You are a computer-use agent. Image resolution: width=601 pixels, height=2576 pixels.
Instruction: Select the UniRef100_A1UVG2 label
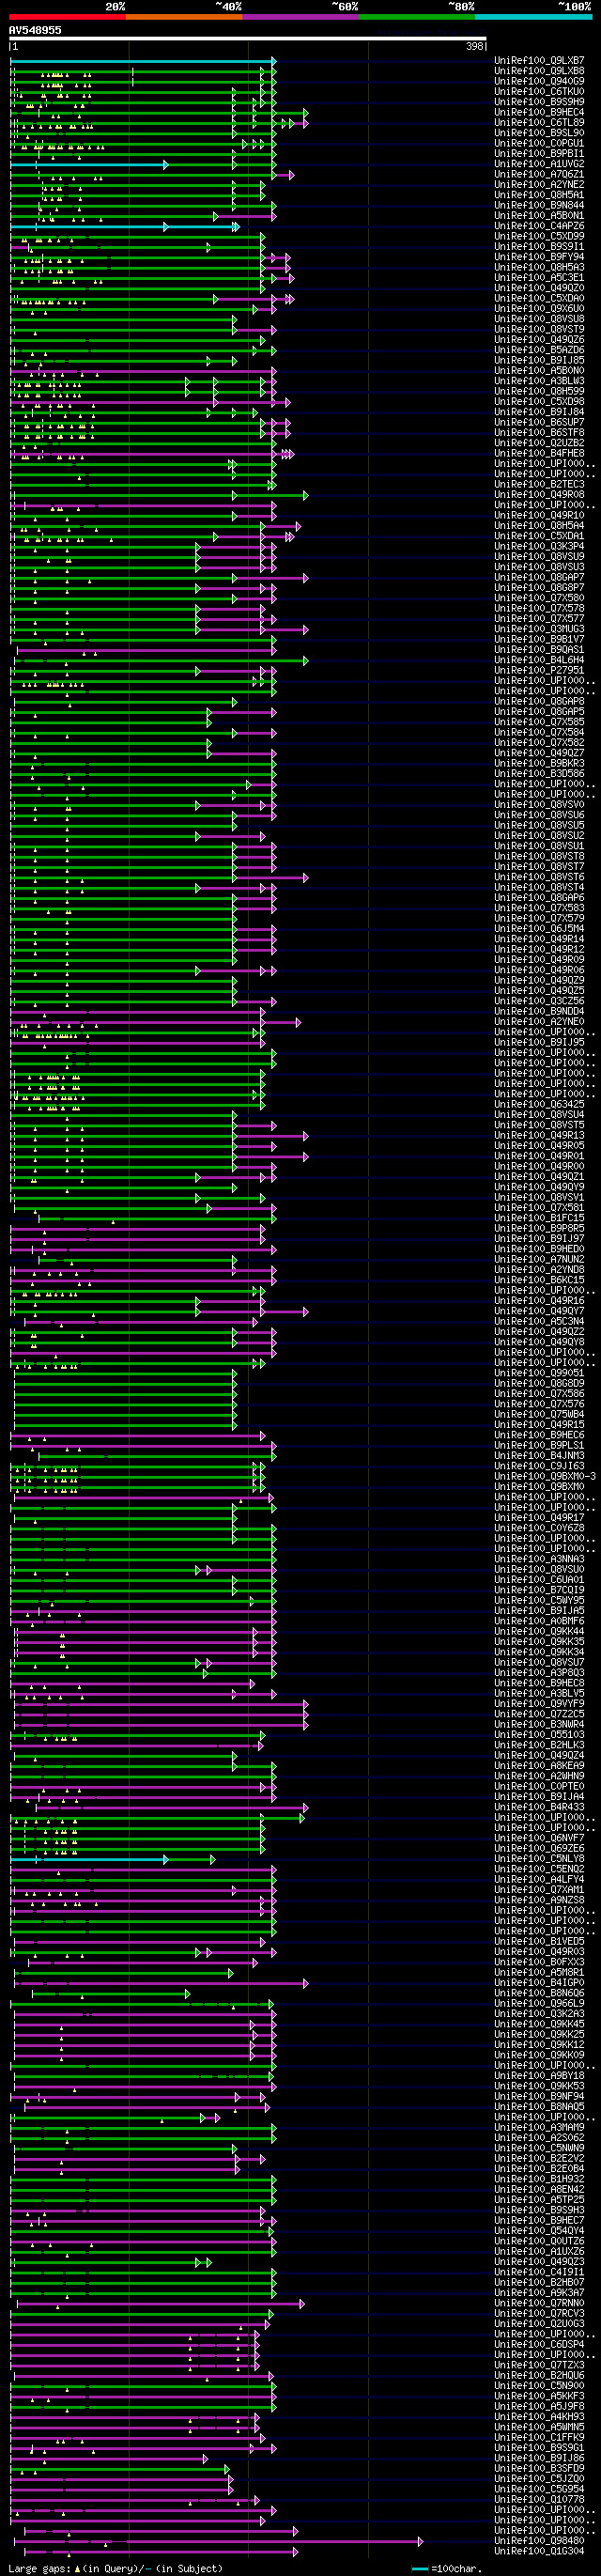539,164
